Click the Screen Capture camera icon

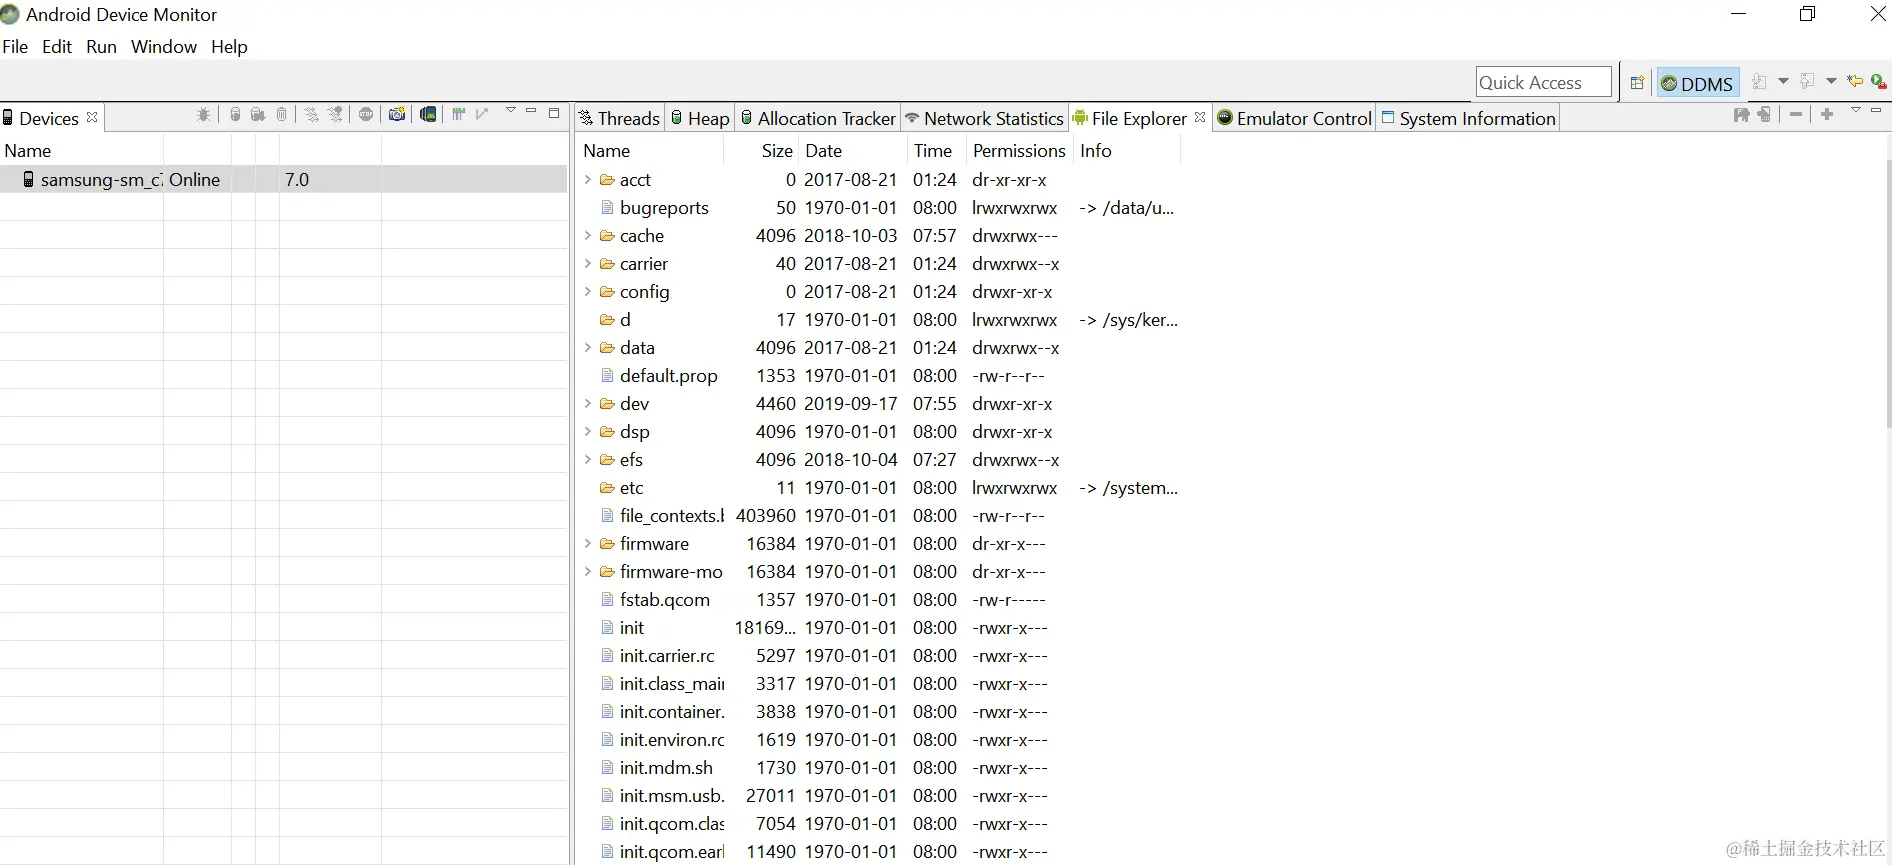click(397, 115)
